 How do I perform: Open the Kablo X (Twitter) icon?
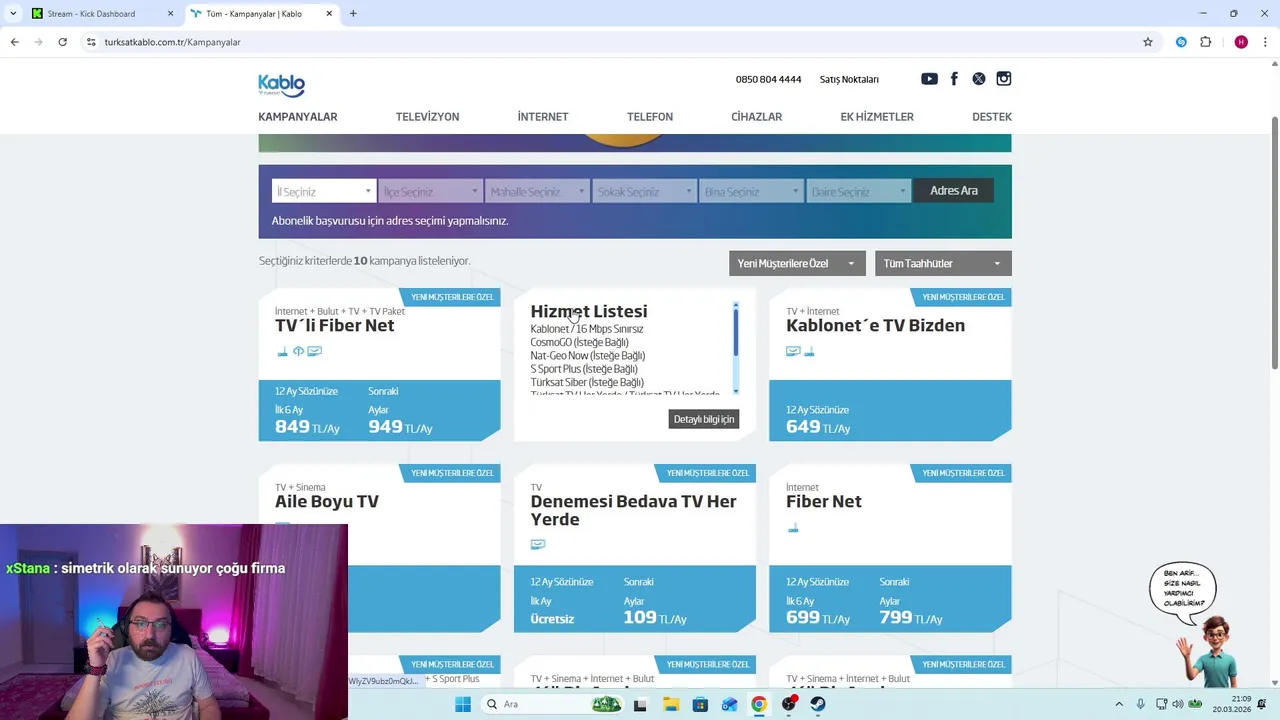tap(978, 79)
